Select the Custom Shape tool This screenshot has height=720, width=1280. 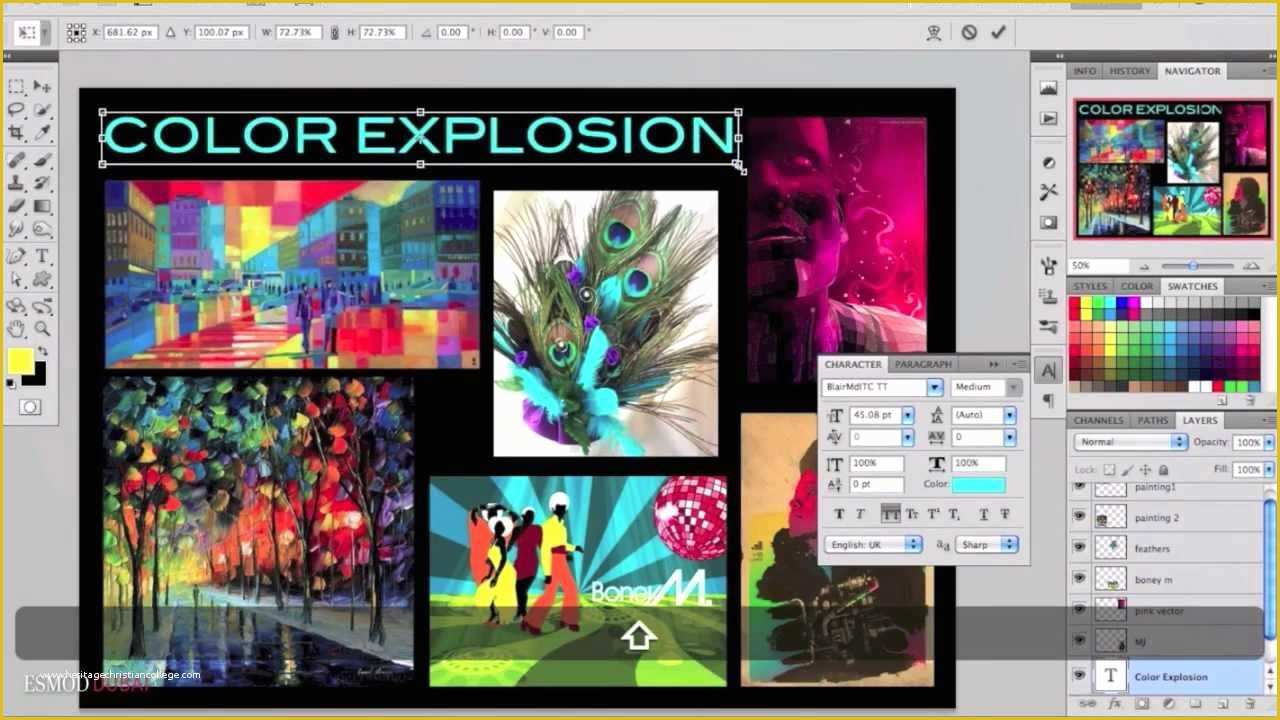click(x=42, y=280)
